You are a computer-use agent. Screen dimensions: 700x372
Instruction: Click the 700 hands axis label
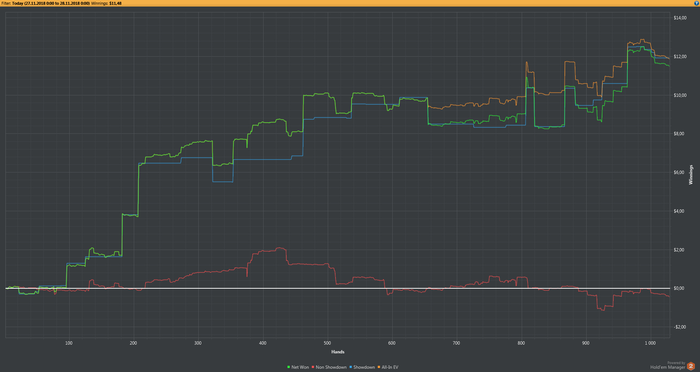456,343
